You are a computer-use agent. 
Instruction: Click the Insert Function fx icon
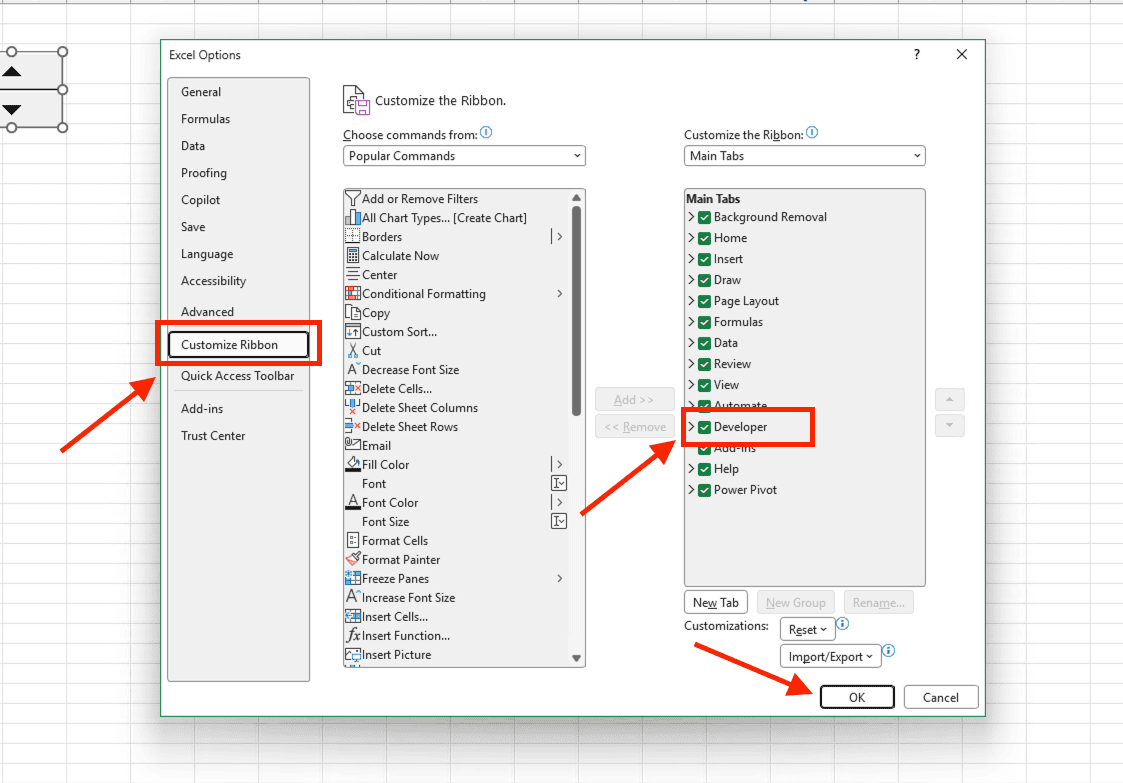pyautogui.click(x=352, y=635)
